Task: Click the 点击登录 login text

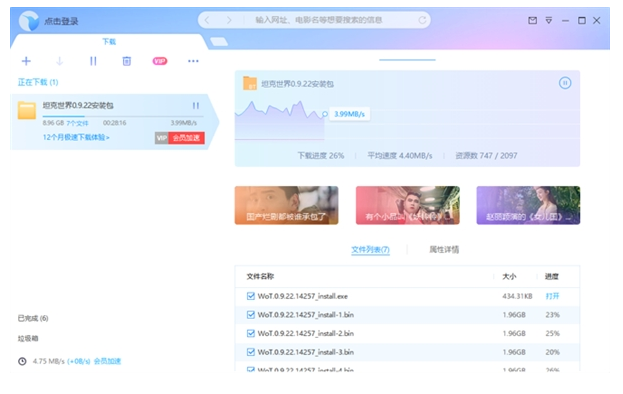Action: point(61,21)
